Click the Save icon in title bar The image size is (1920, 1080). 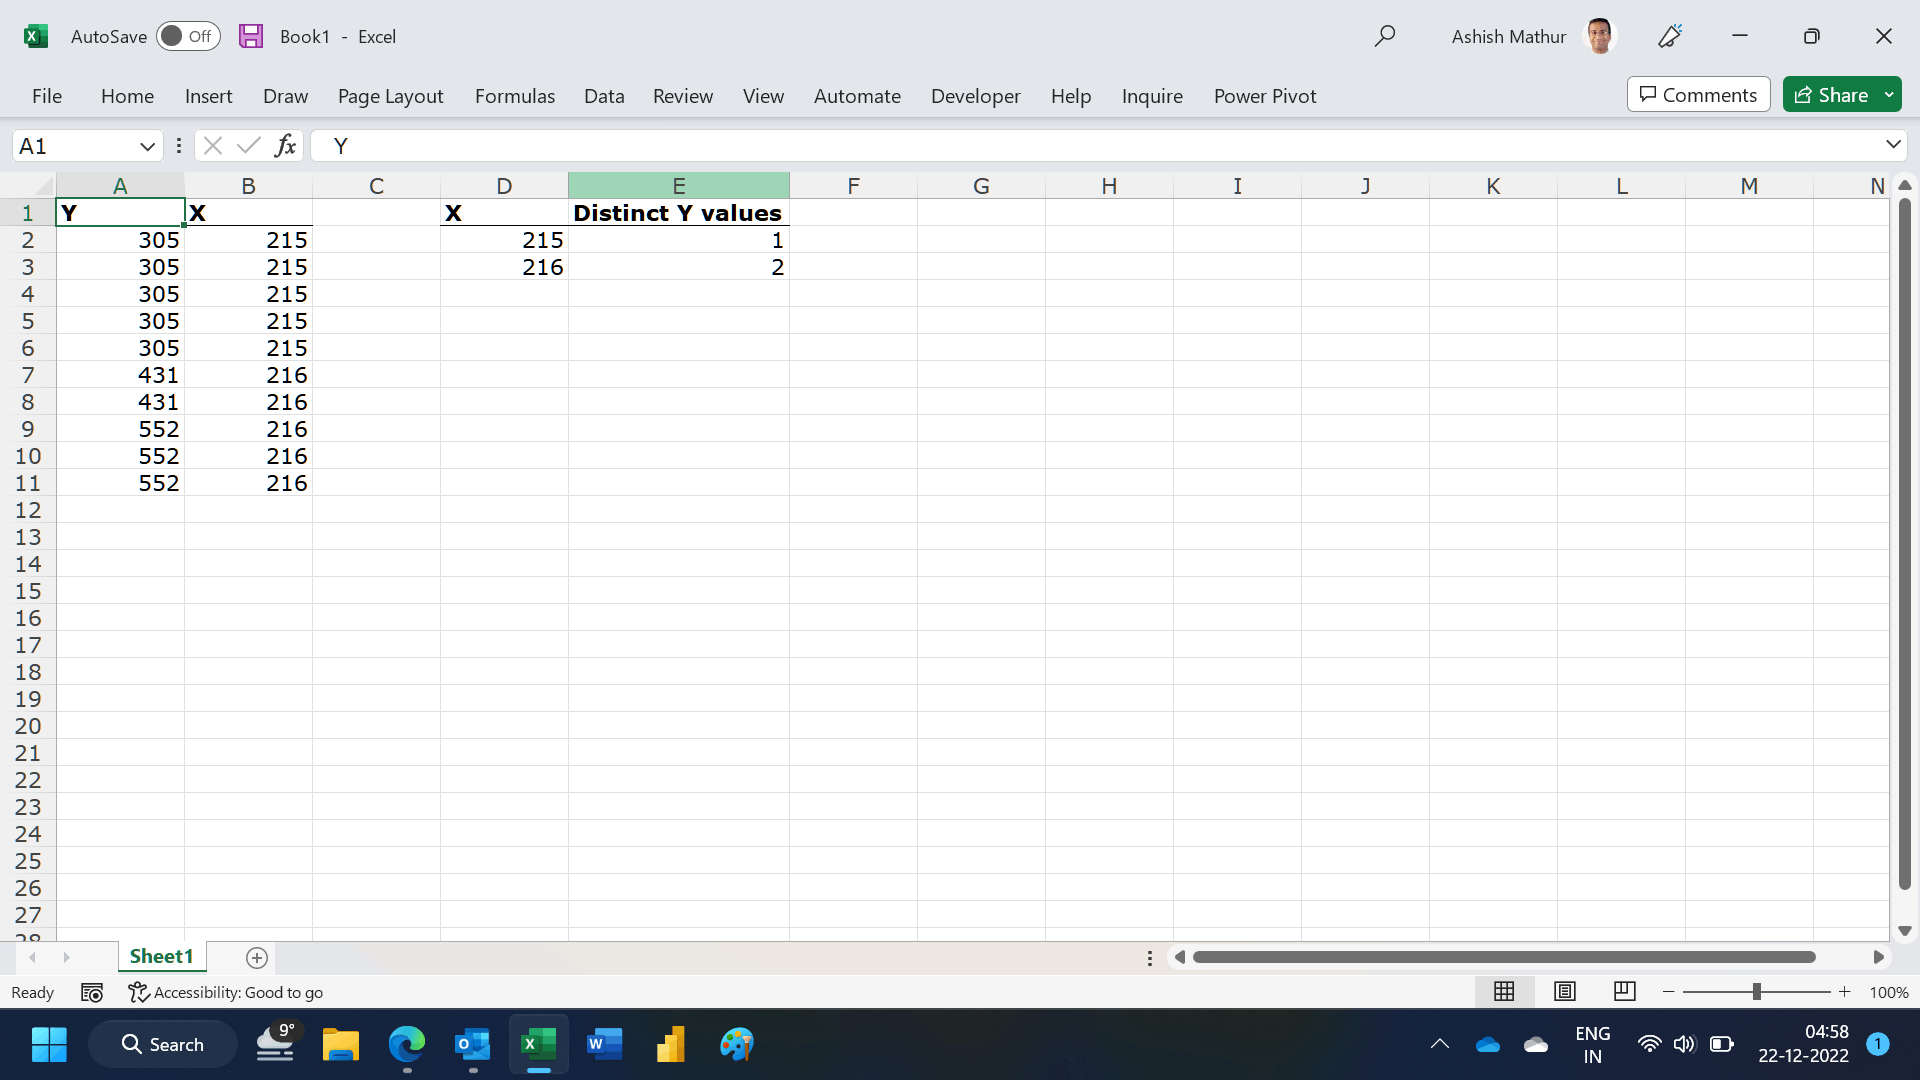[x=251, y=36]
